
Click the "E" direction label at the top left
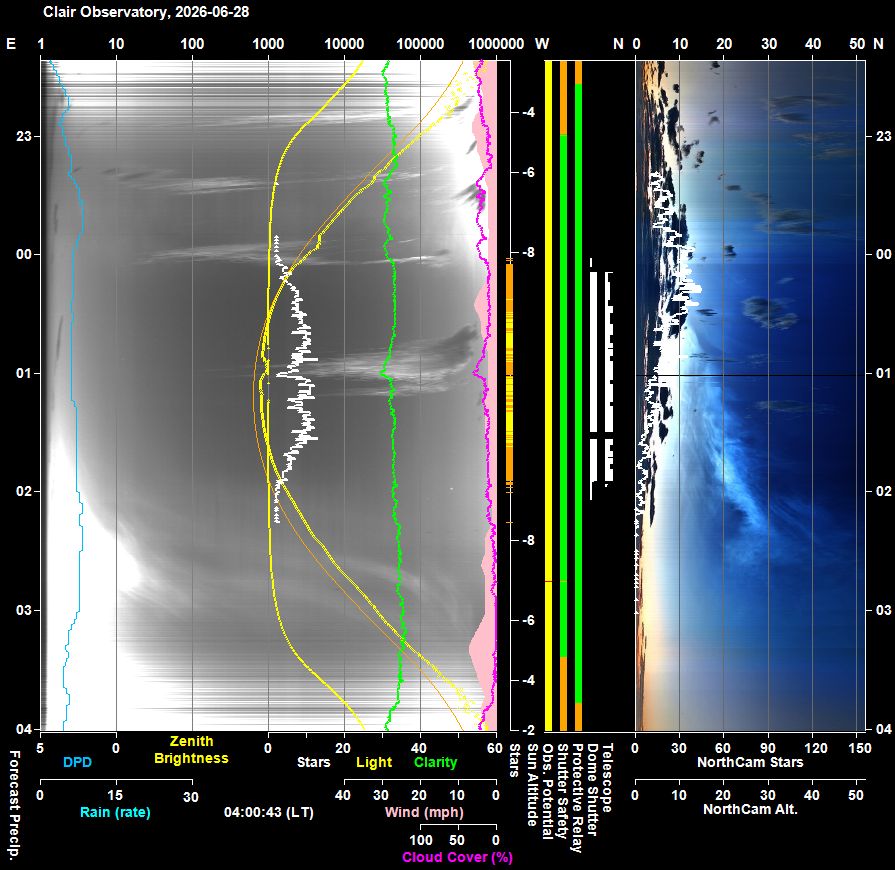[11, 43]
